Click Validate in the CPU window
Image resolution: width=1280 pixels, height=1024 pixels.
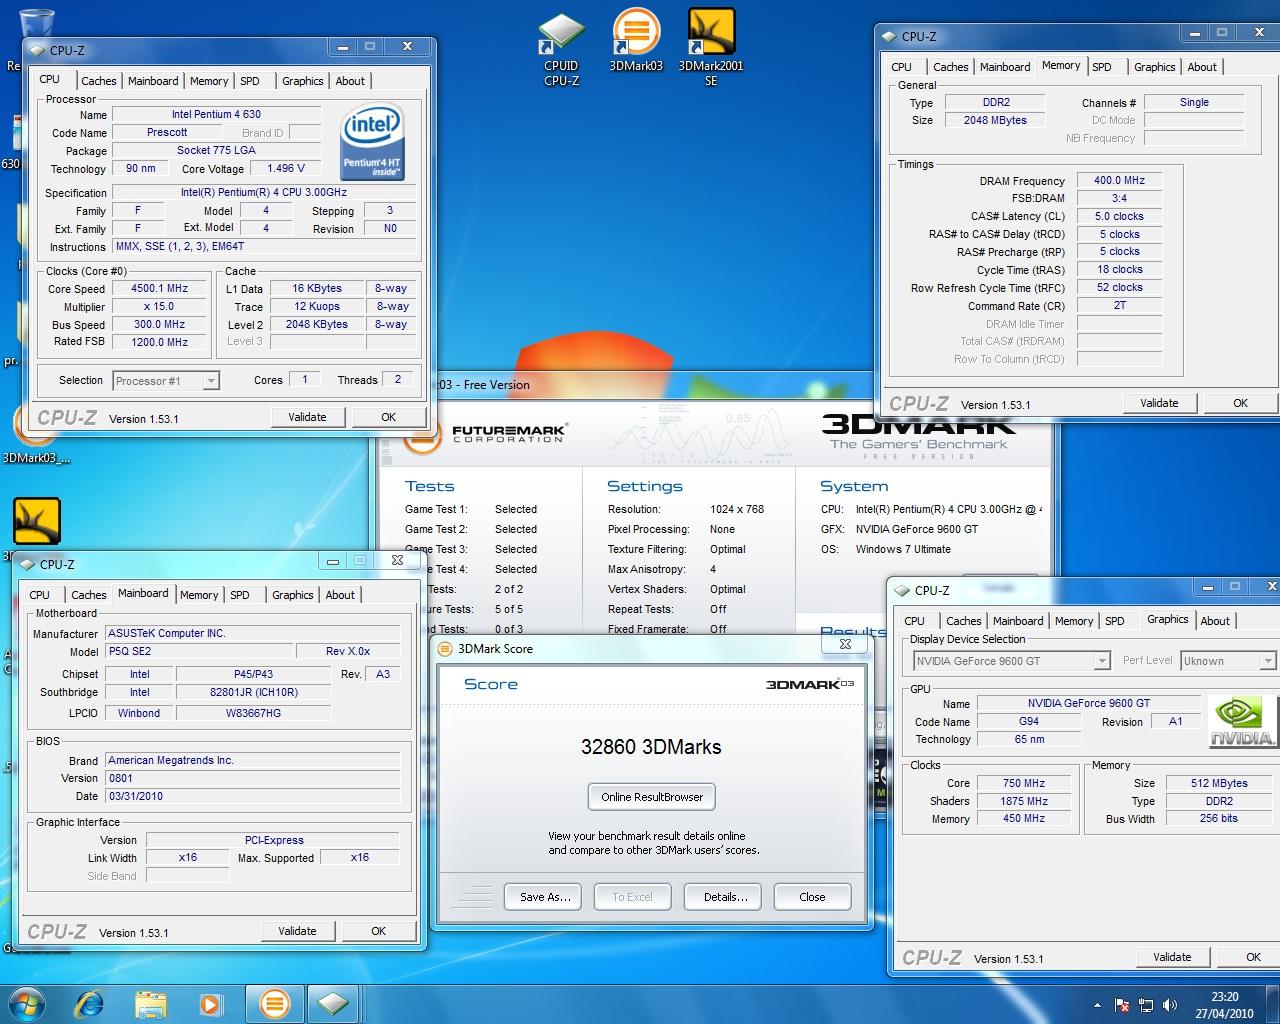[307, 417]
